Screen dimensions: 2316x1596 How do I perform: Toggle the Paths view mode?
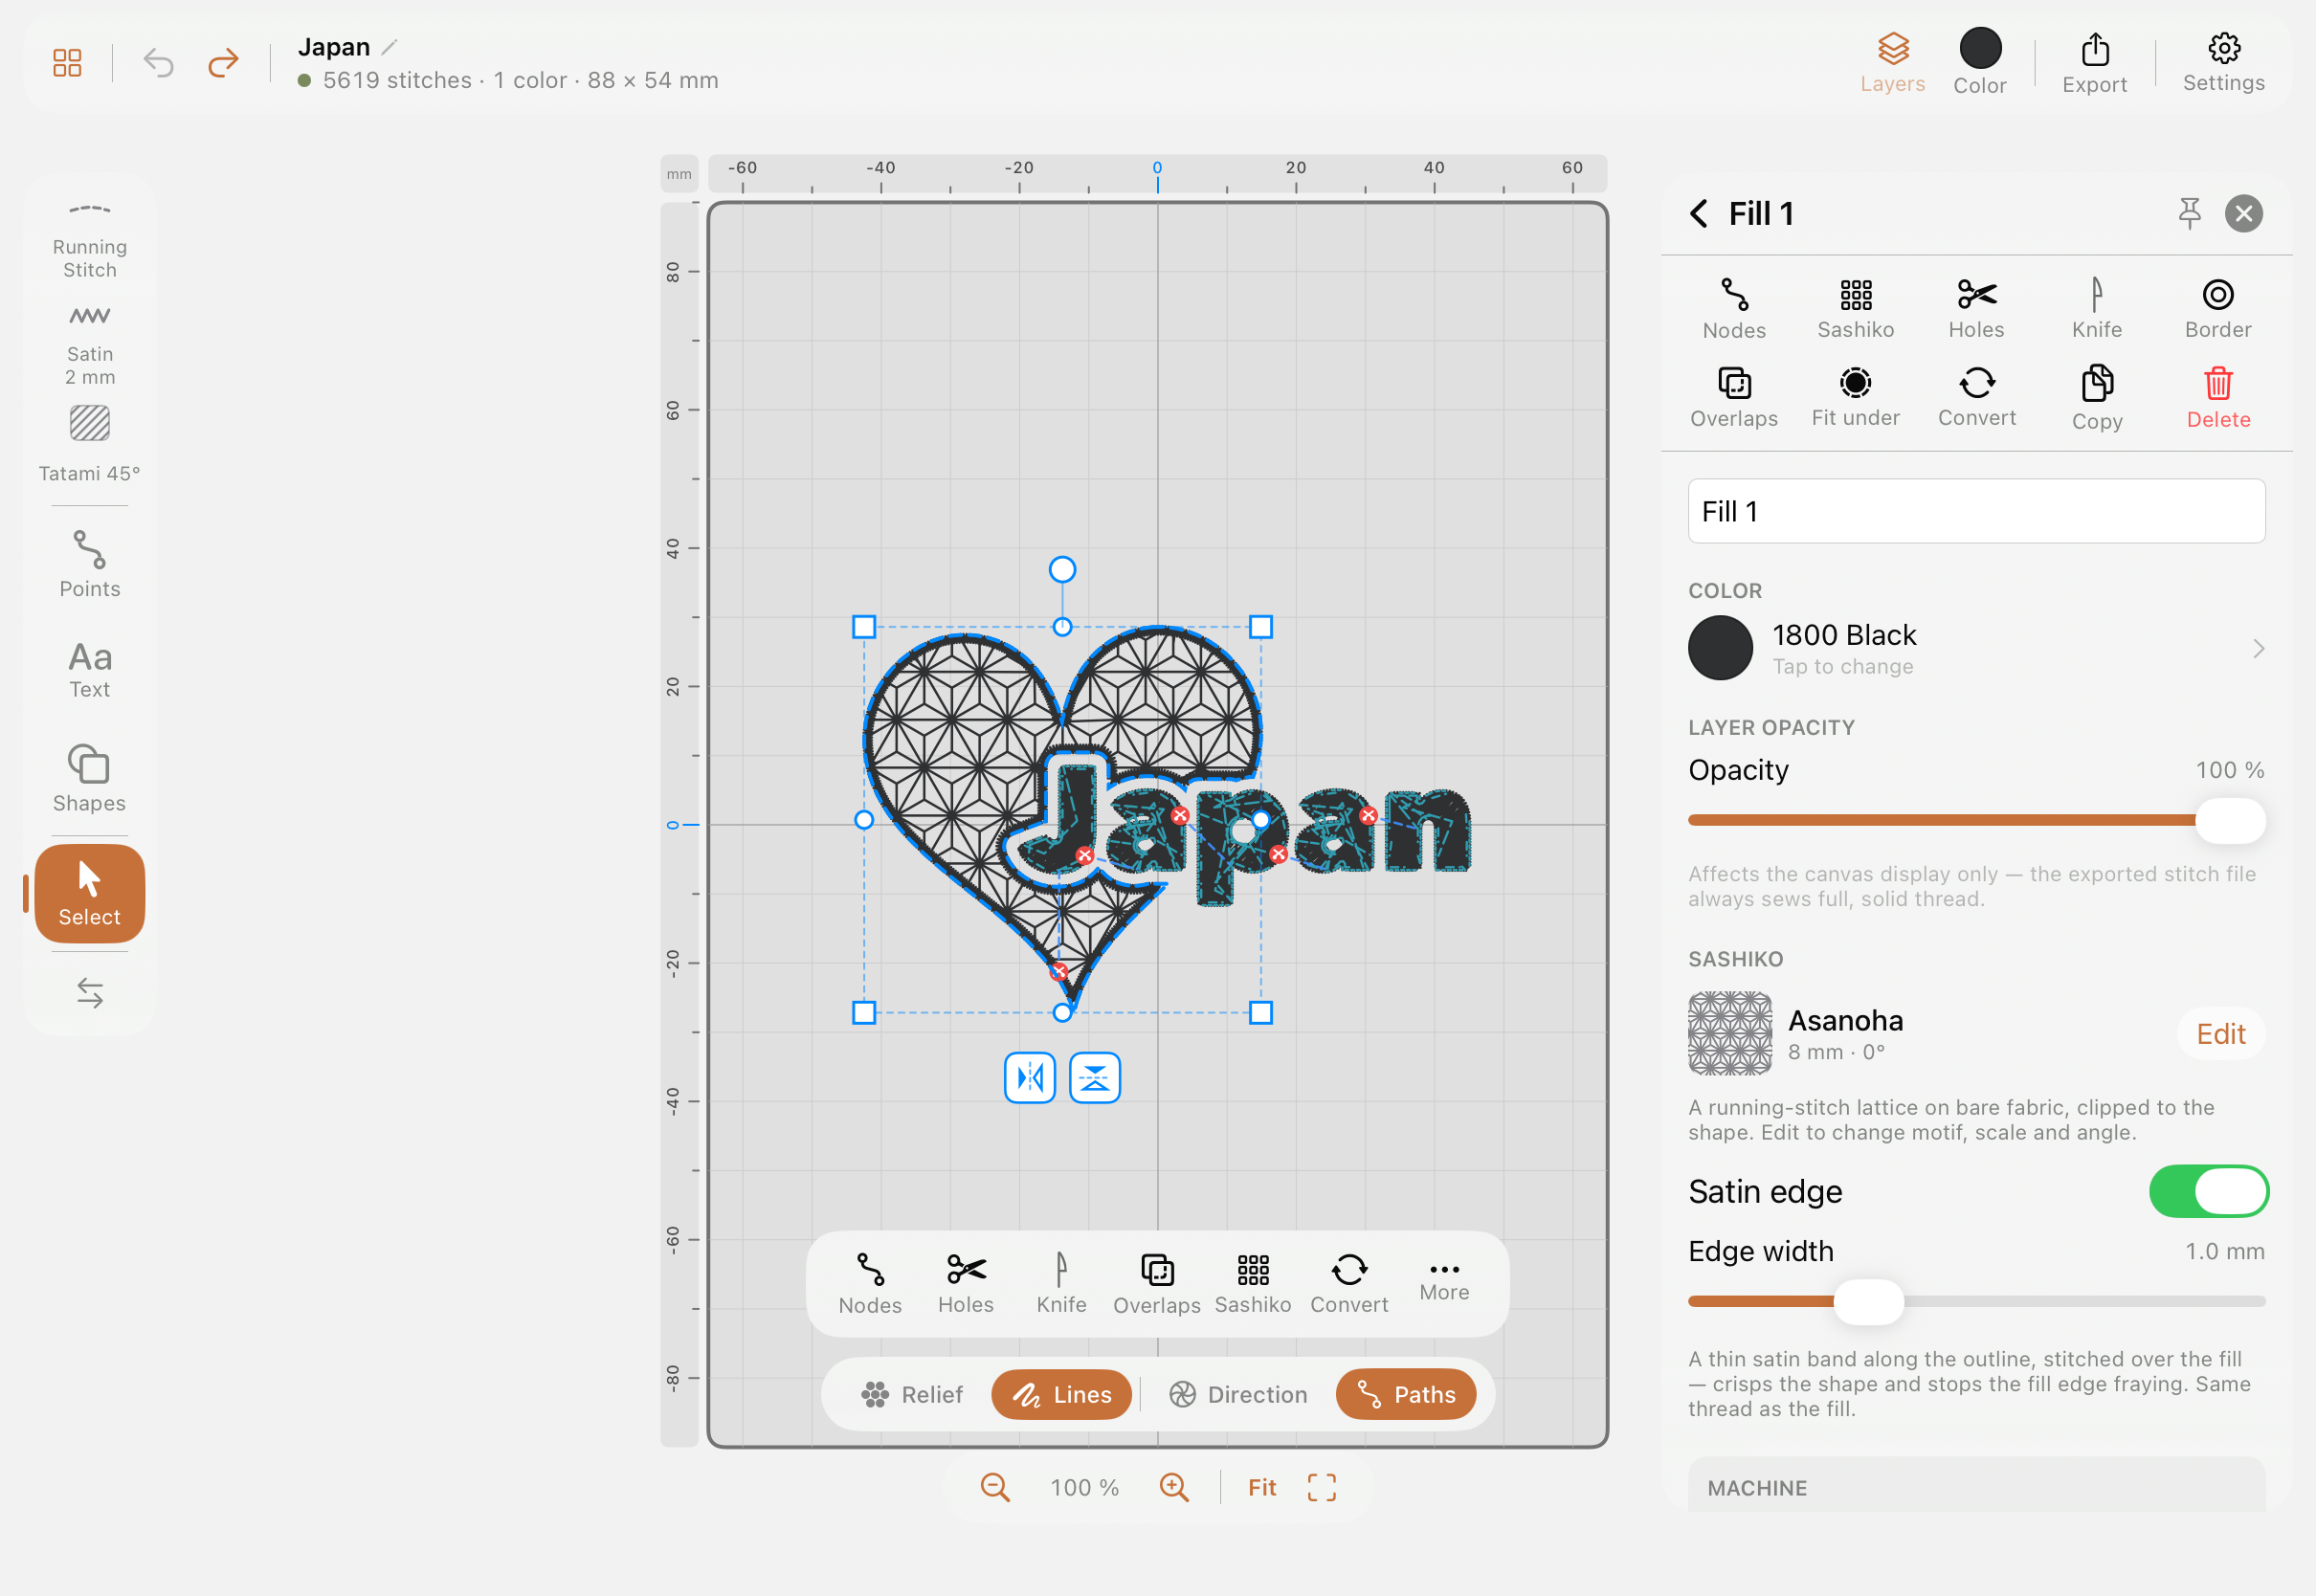pos(1405,1394)
